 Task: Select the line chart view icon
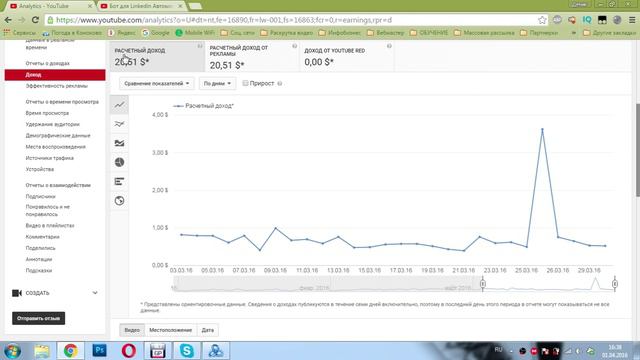119,105
